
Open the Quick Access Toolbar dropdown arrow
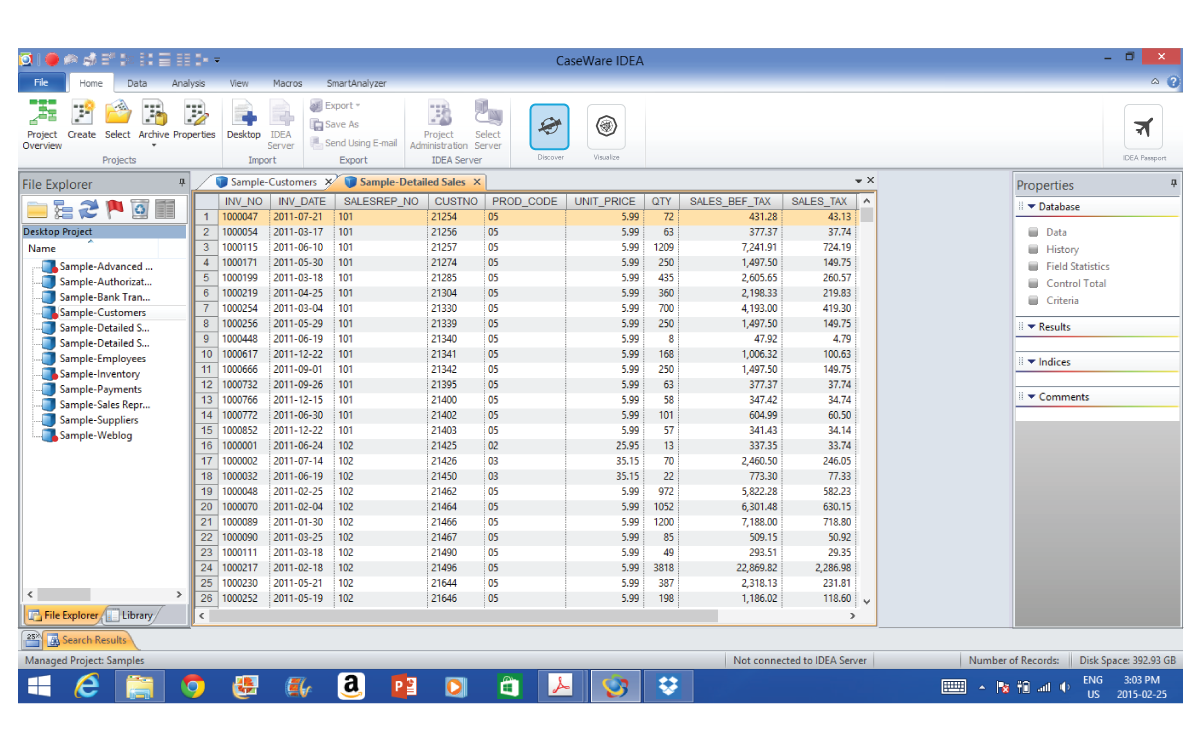click(x=217, y=60)
